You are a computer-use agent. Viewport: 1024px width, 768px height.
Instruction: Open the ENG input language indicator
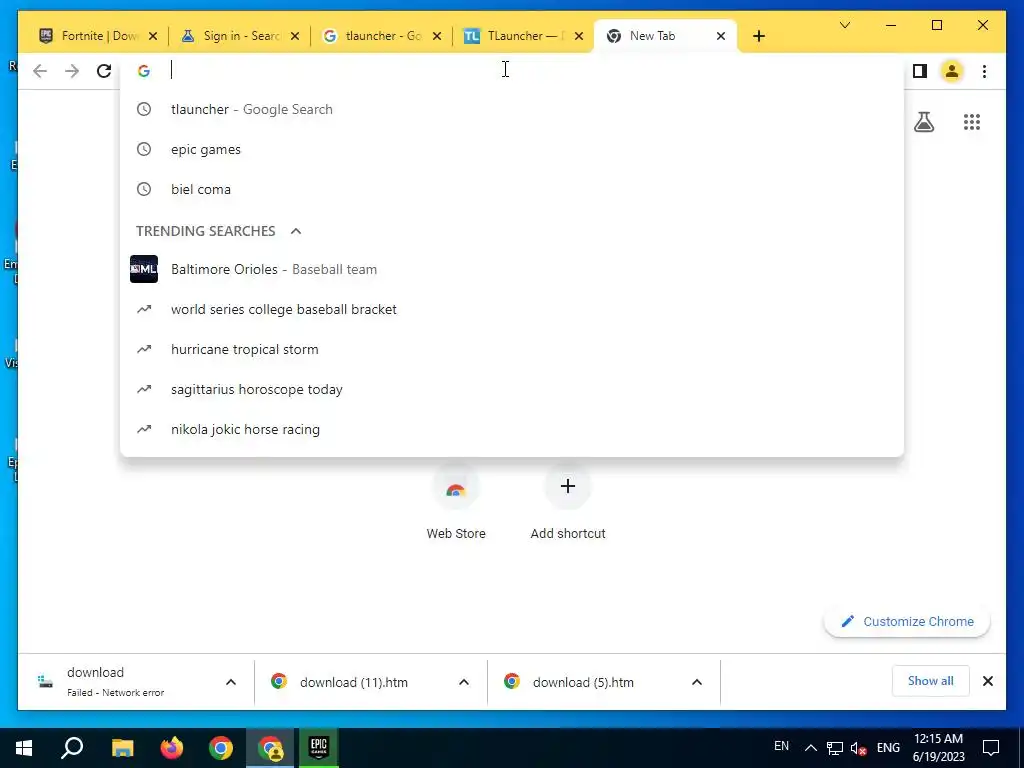(888, 748)
